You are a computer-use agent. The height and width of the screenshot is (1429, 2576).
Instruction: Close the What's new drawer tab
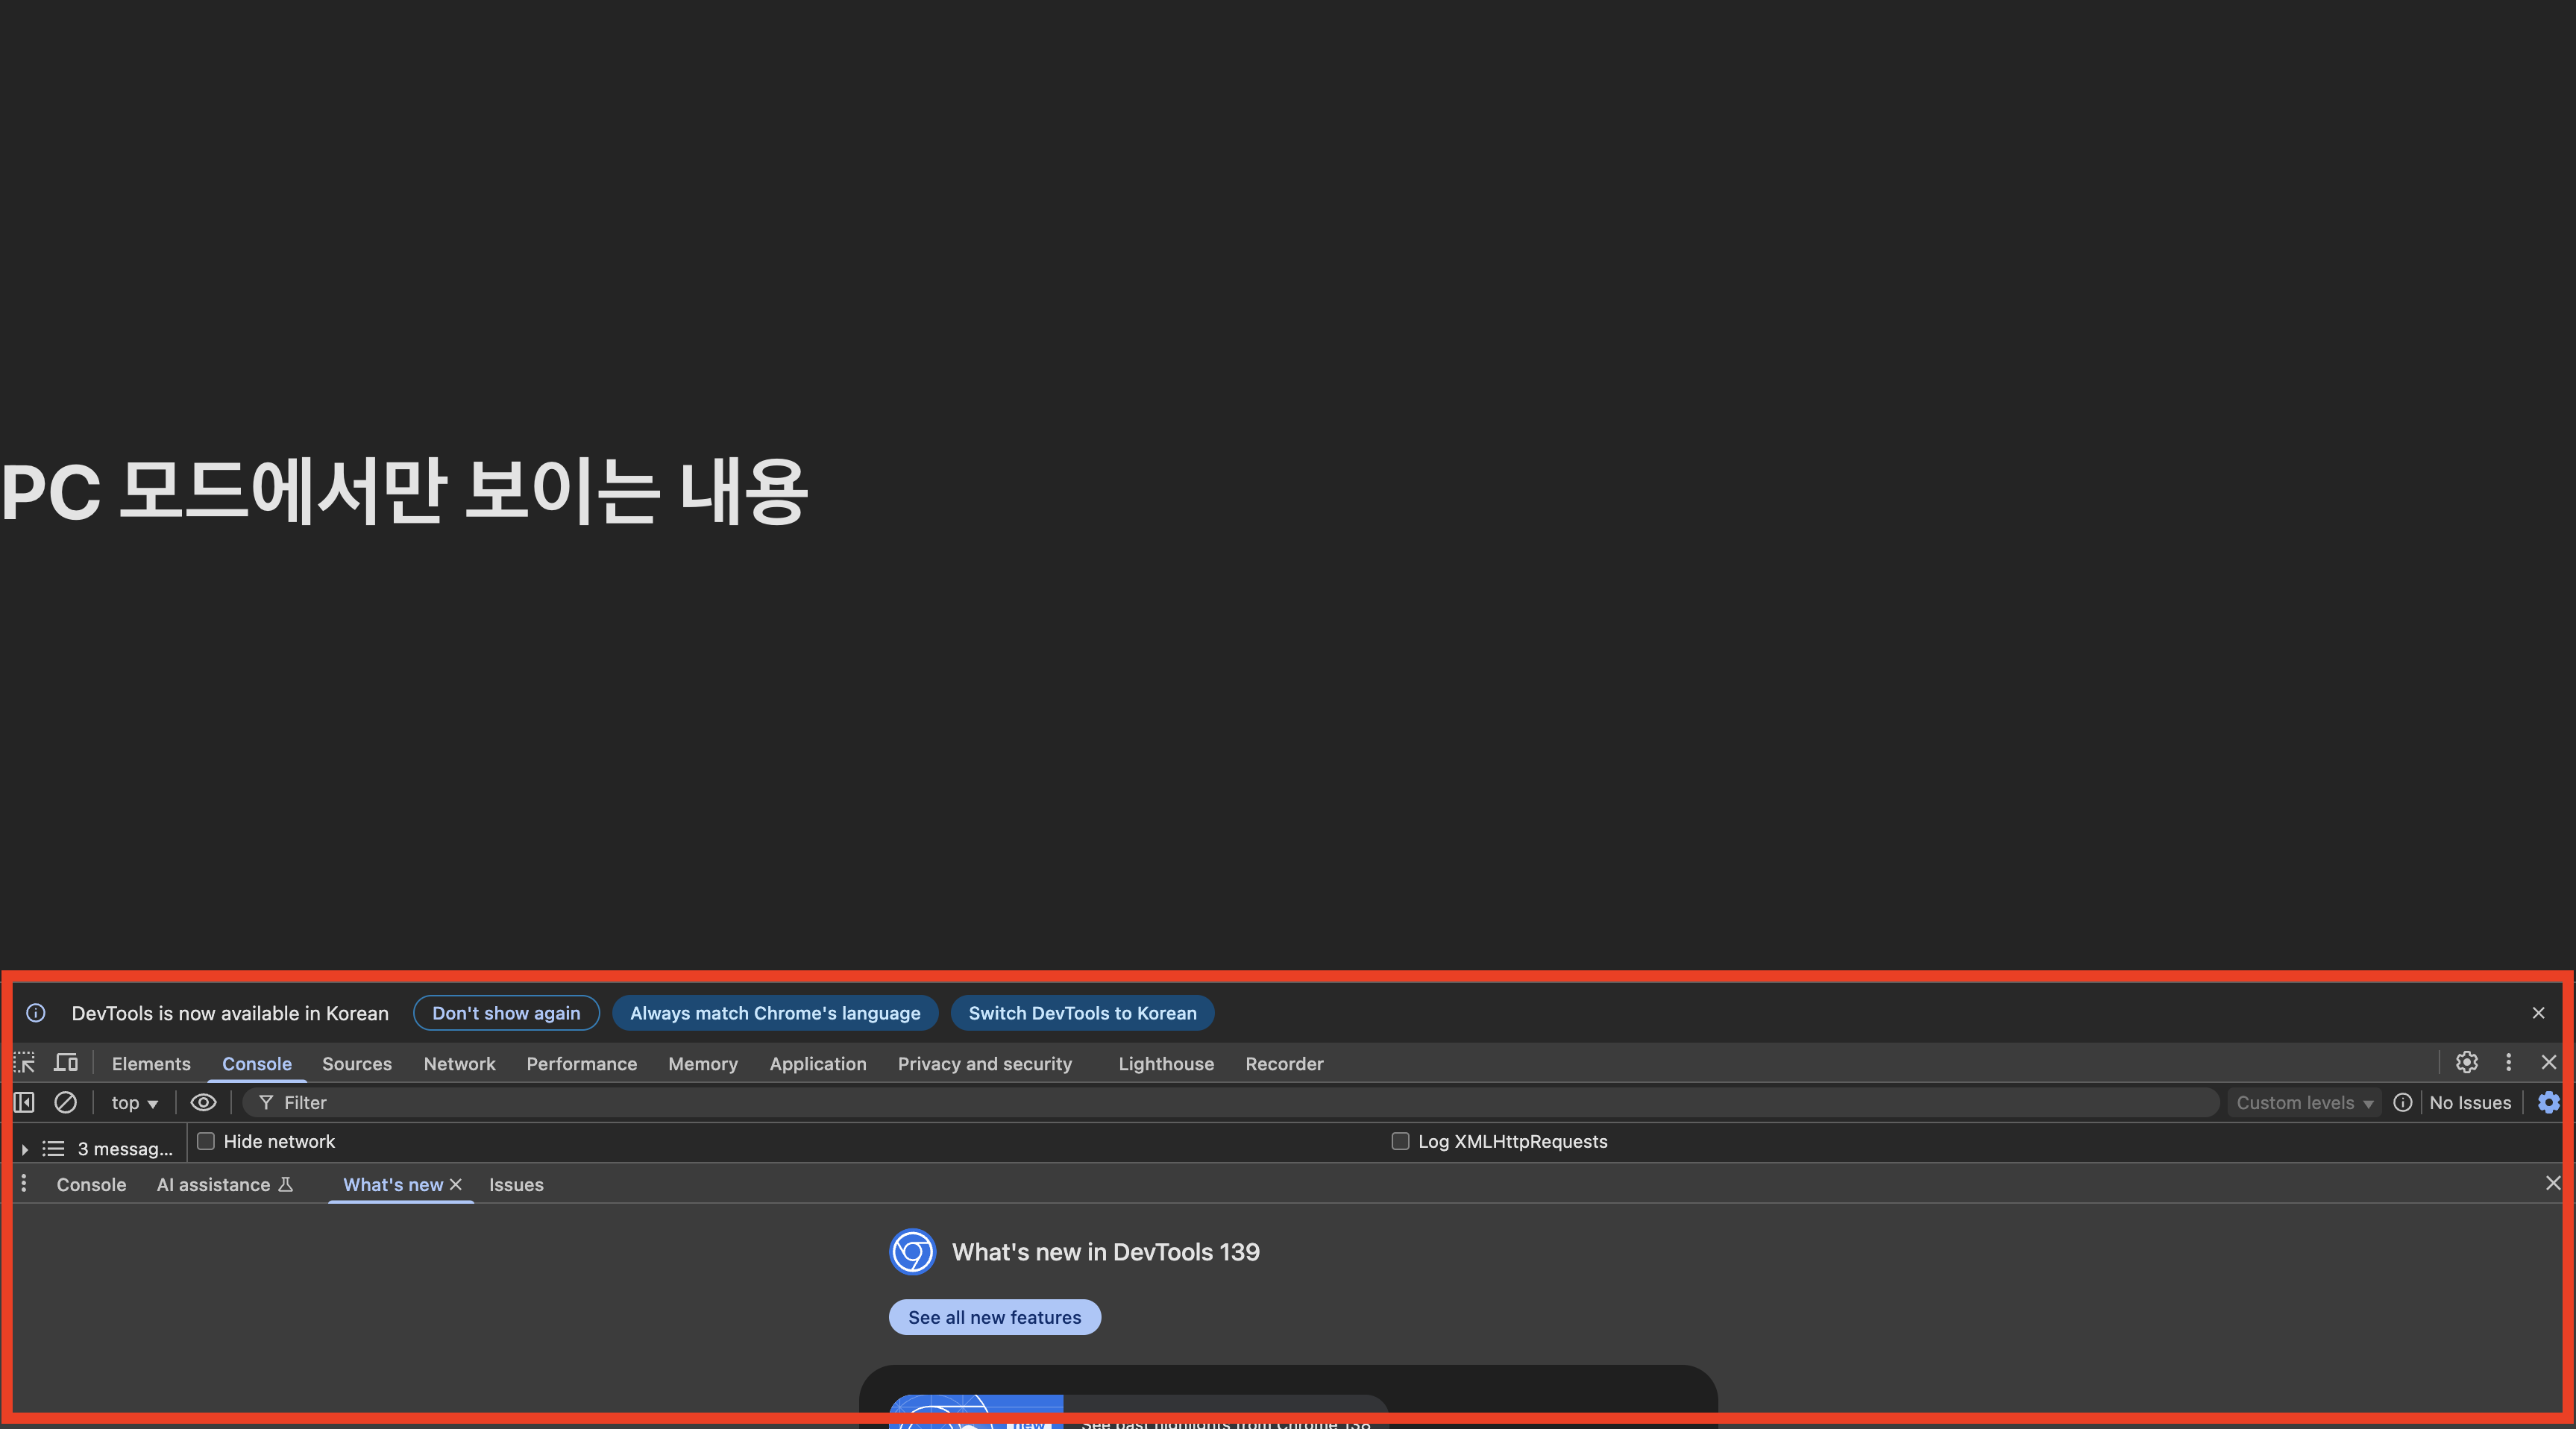coord(456,1184)
